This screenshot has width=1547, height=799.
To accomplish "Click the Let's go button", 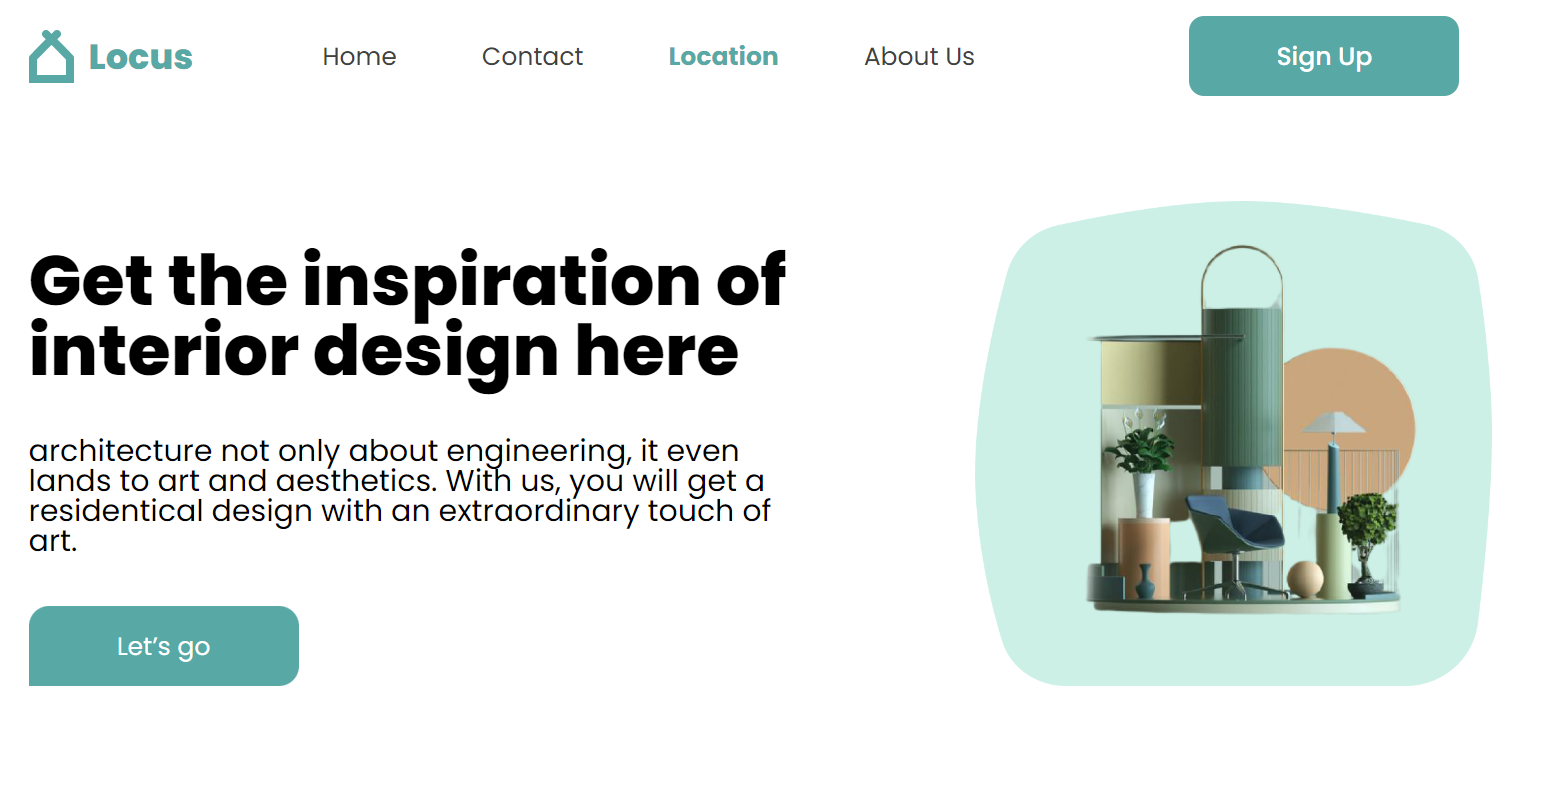I will [x=164, y=646].
